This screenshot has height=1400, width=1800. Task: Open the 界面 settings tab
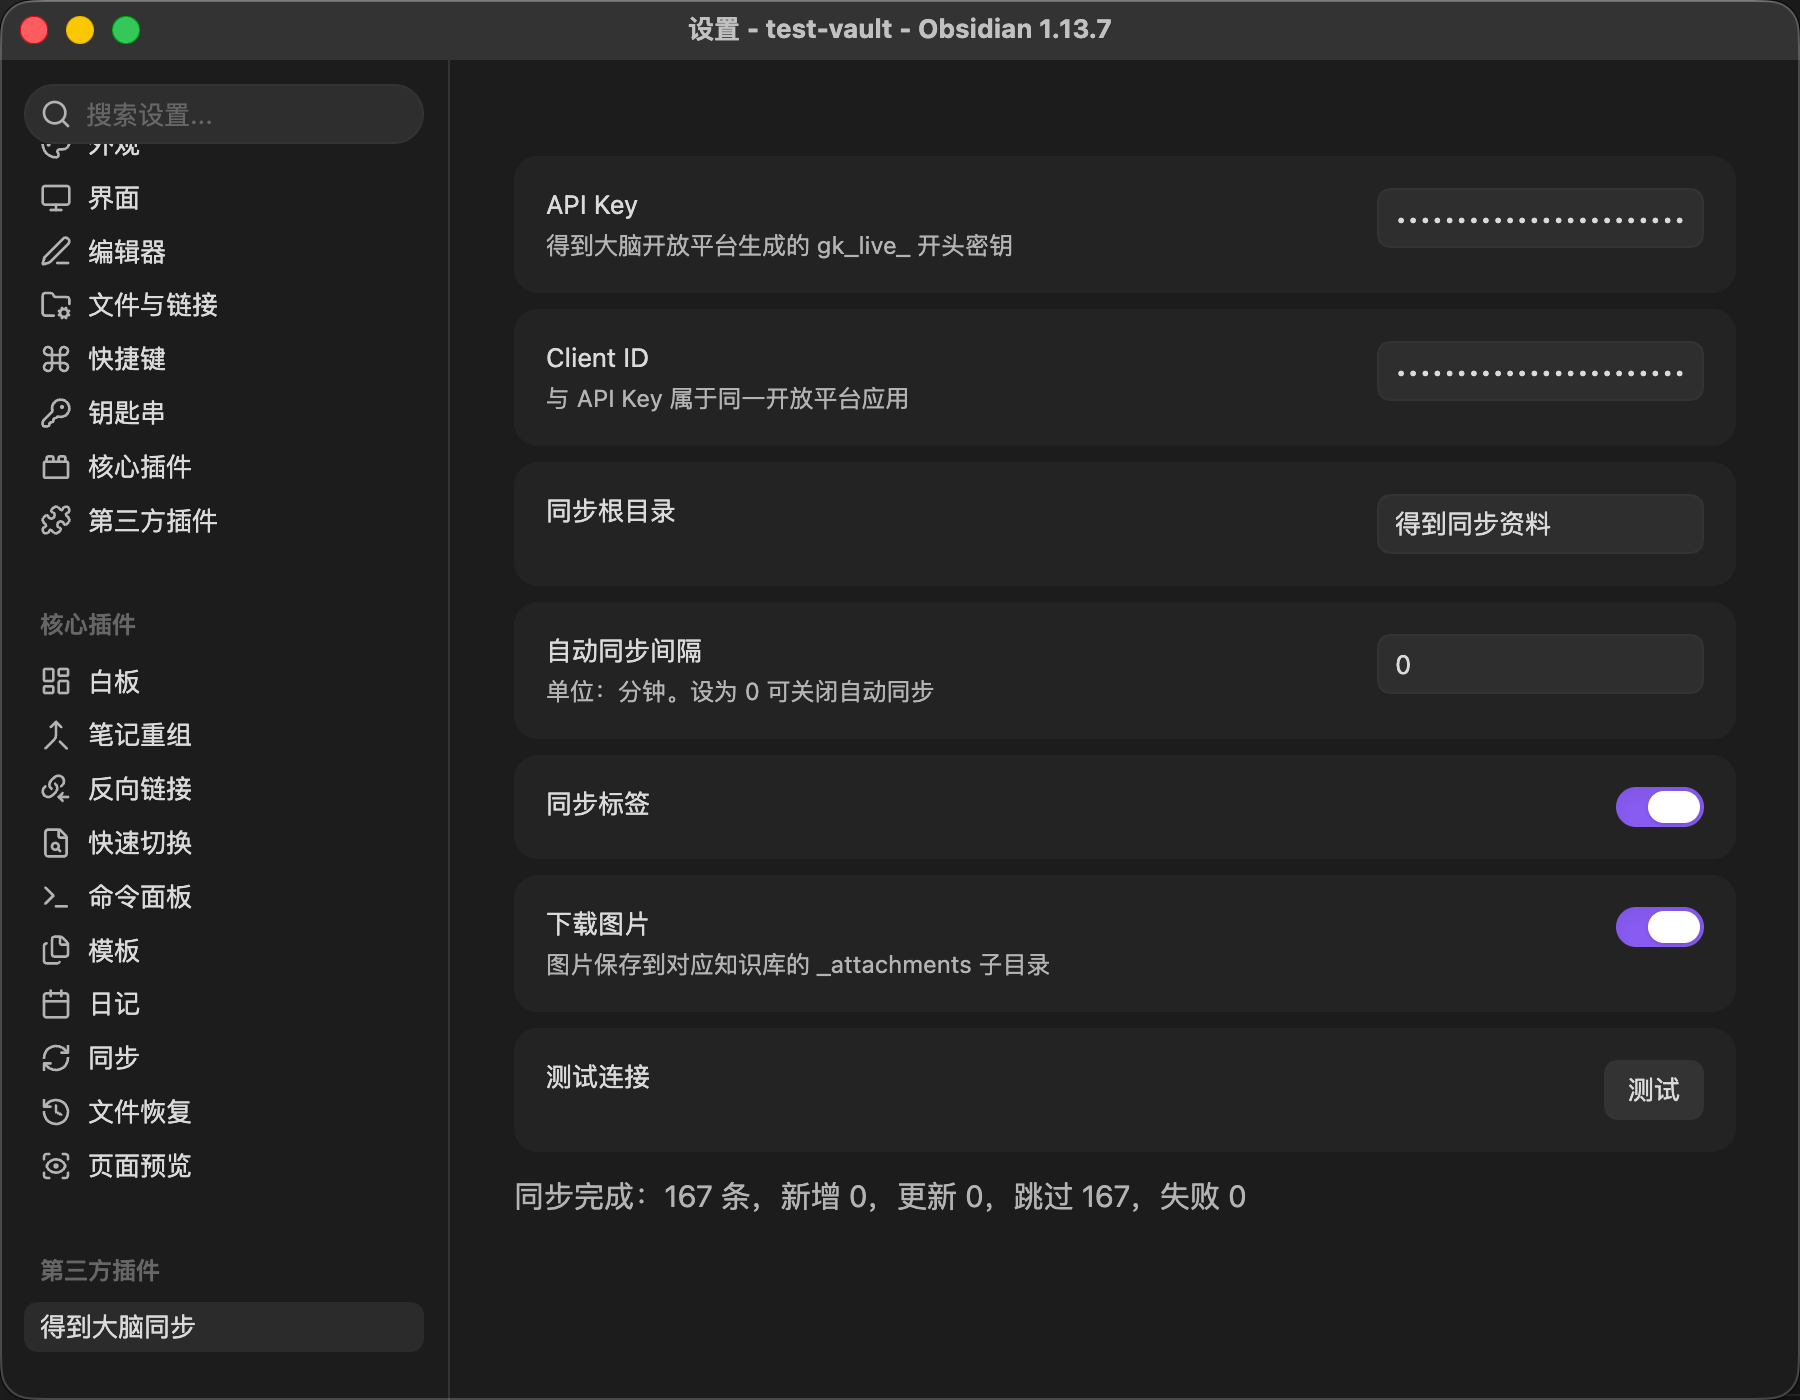[x=224, y=198]
